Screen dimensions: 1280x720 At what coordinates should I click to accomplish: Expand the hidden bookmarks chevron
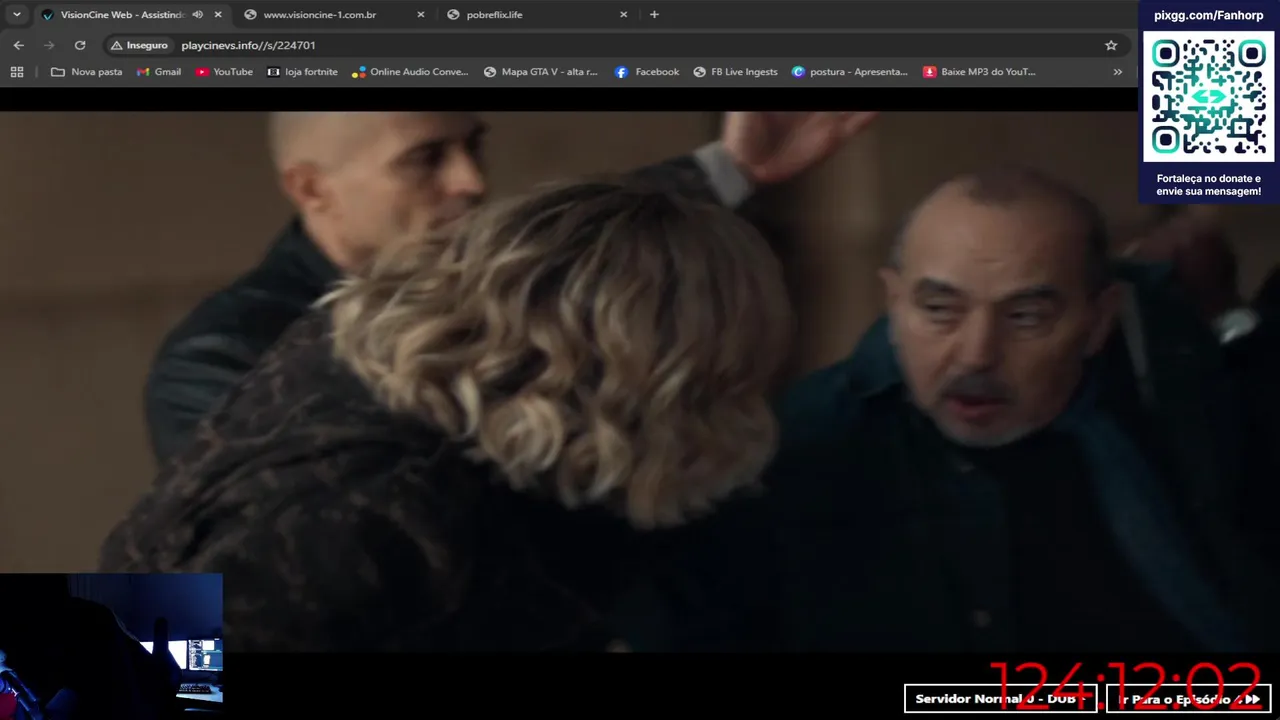pyautogui.click(x=1117, y=72)
